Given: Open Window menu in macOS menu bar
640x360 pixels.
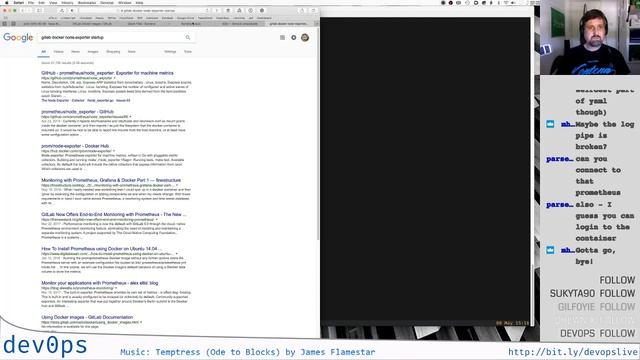Looking at the screenshot, I should (124, 2).
